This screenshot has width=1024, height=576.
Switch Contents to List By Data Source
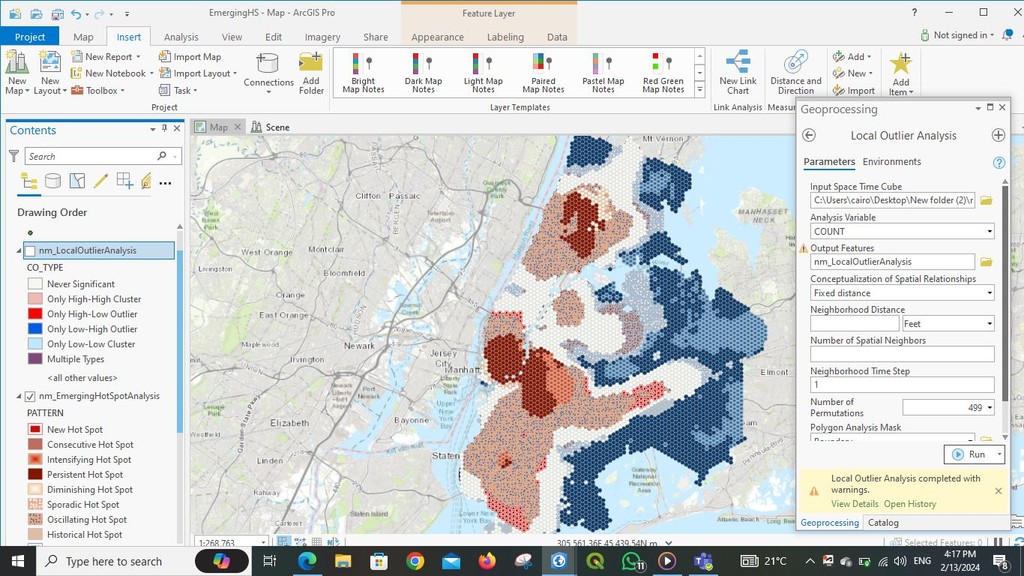[53, 181]
